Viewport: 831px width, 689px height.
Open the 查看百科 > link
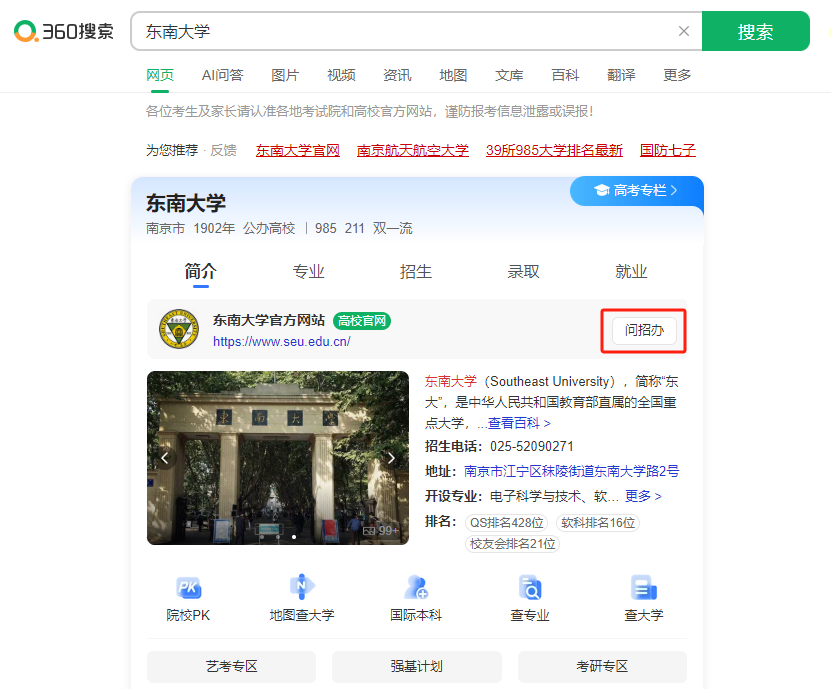point(519,423)
